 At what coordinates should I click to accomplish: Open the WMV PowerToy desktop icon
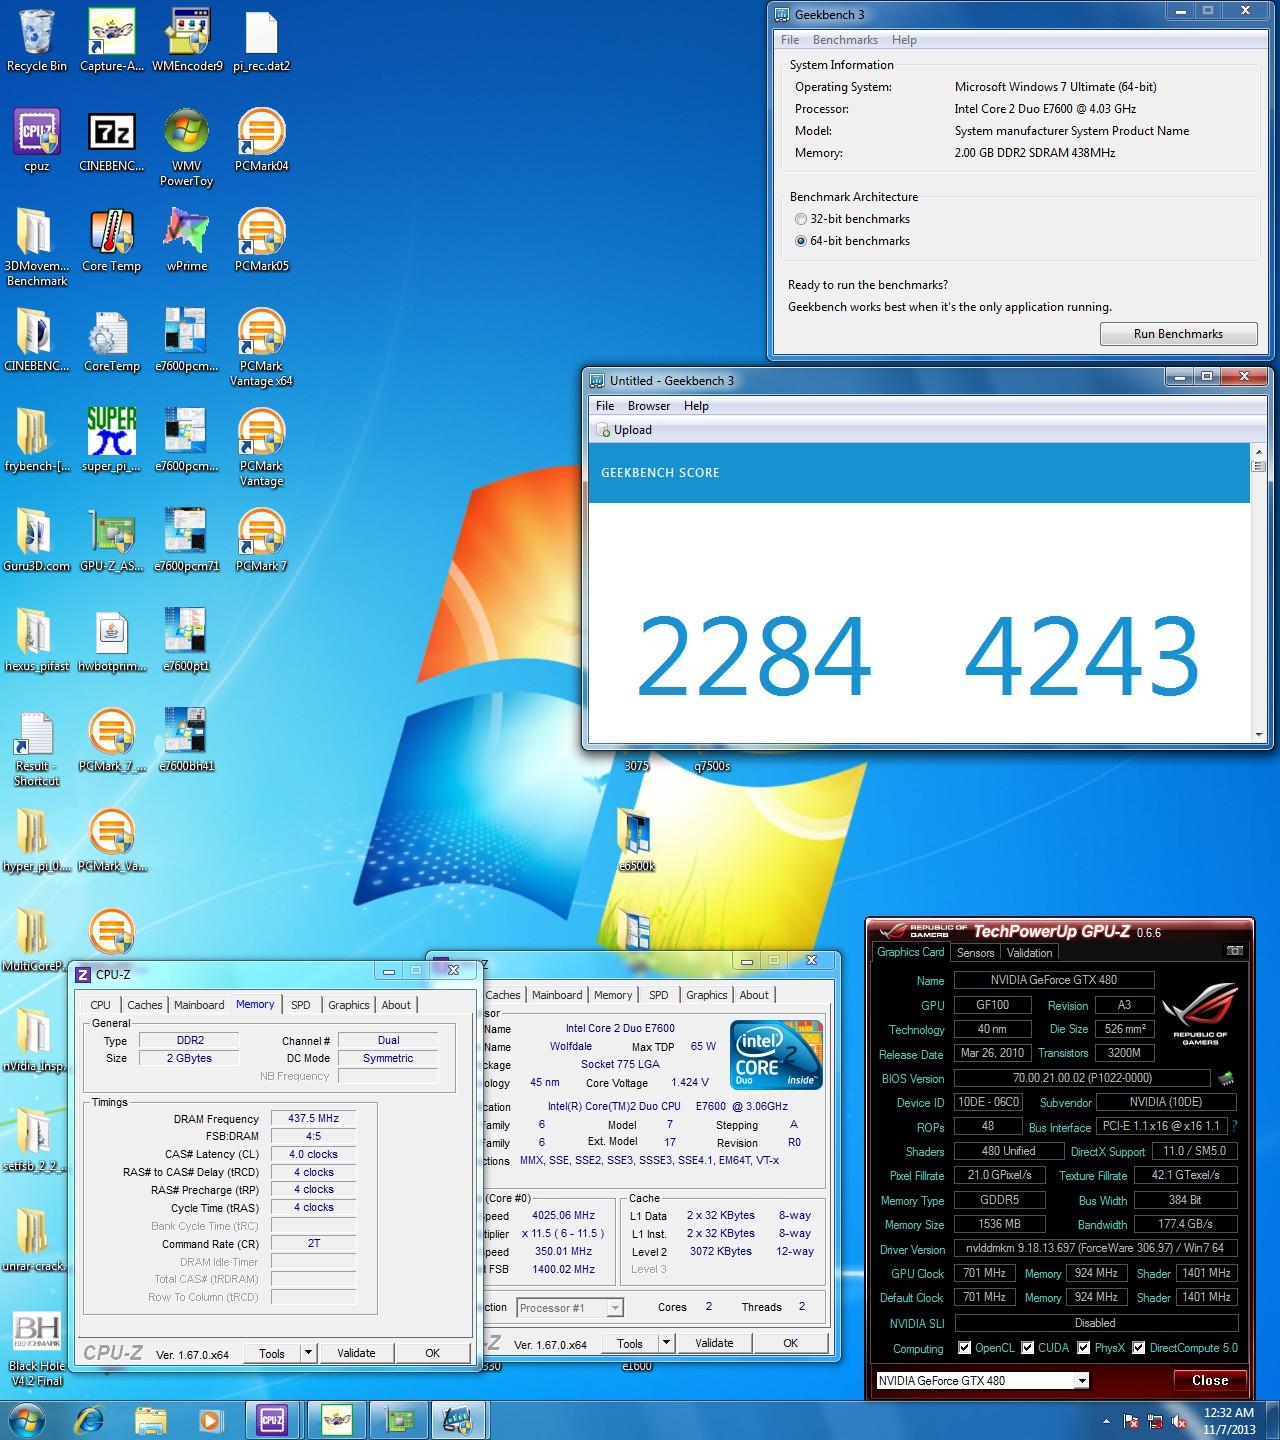tap(186, 147)
